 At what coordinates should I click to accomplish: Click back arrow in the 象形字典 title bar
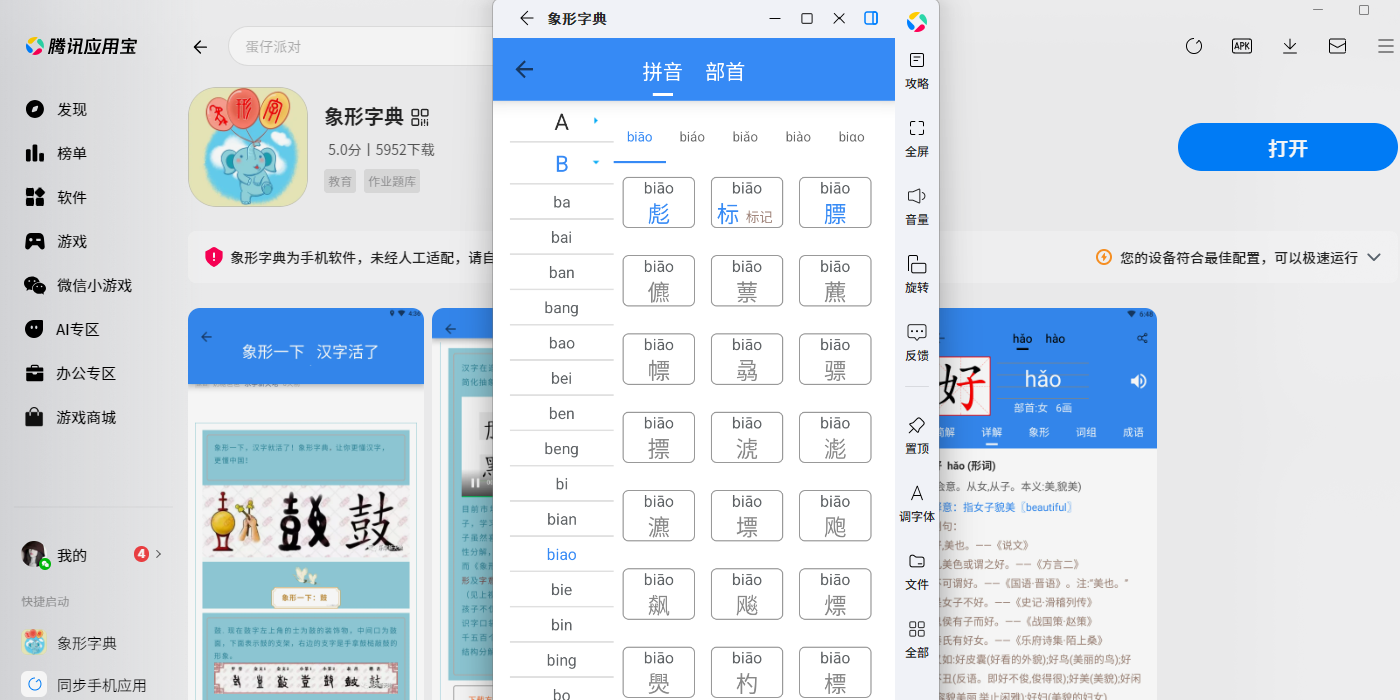click(527, 18)
